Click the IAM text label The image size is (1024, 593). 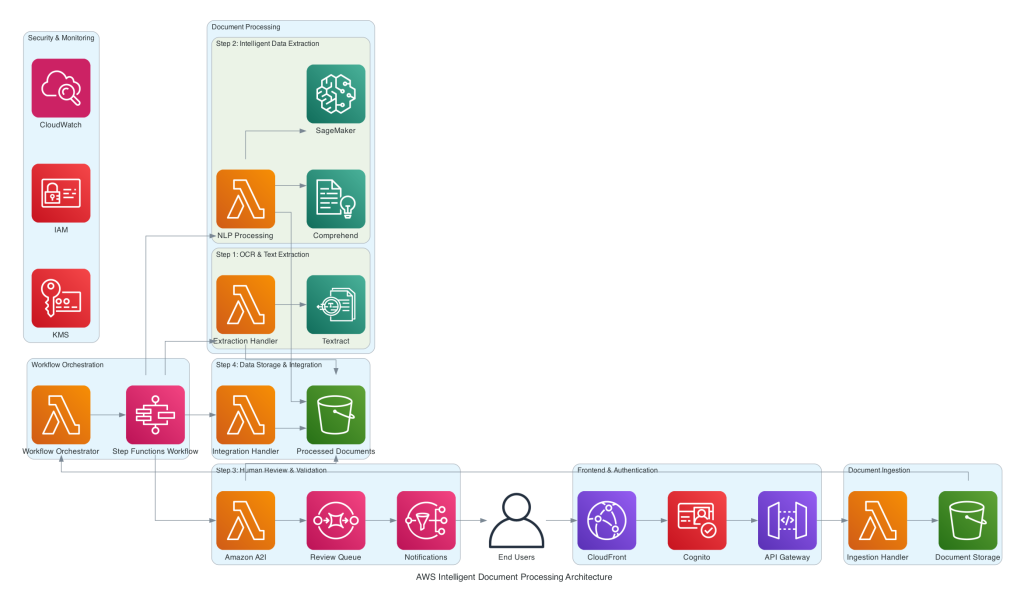click(61, 230)
